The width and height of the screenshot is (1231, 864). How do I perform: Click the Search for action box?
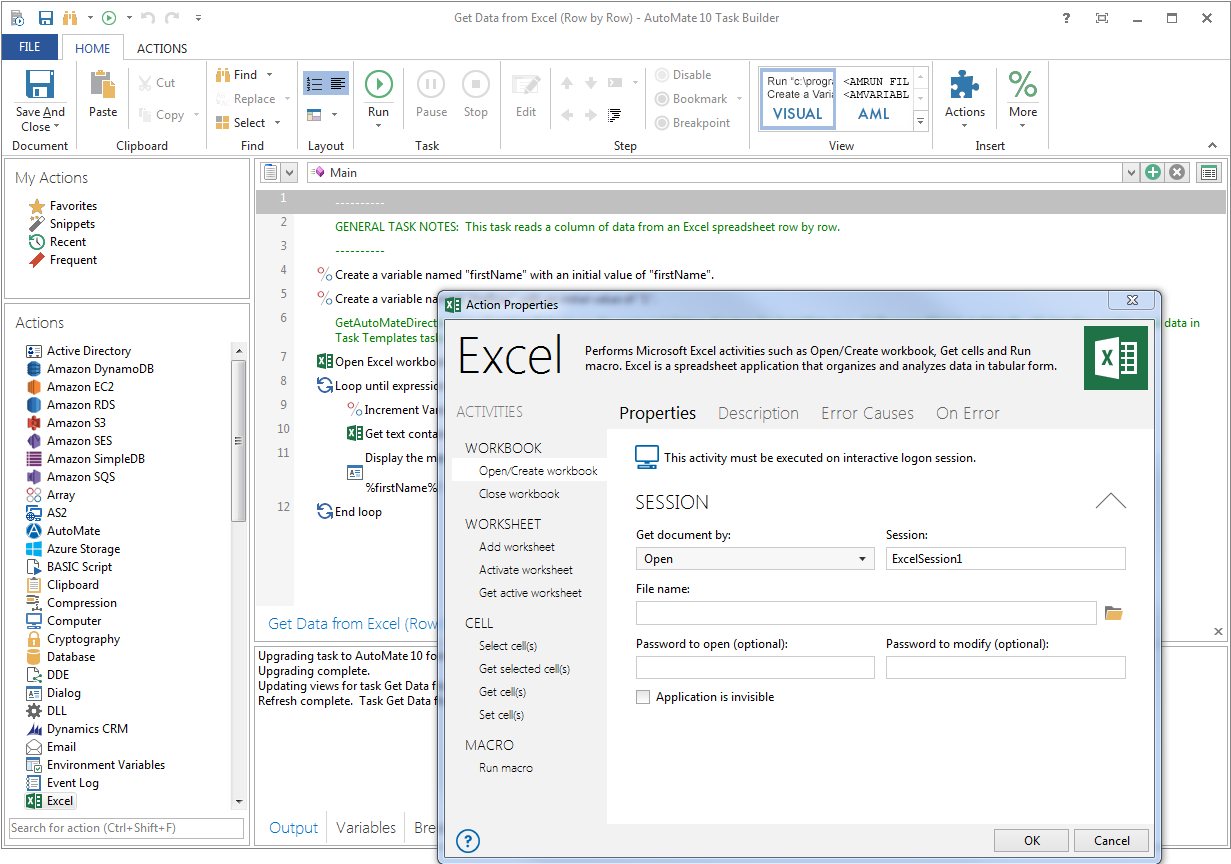(127, 828)
